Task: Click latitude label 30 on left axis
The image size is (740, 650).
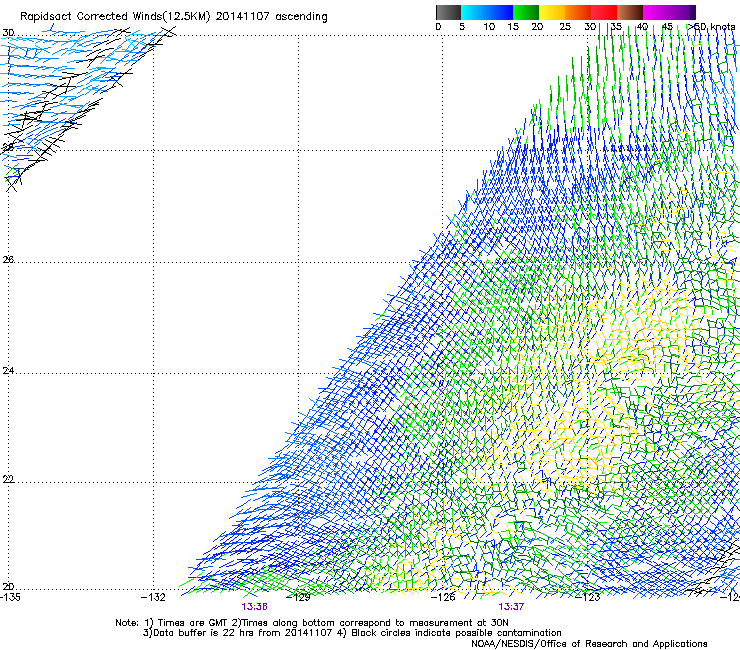Action: pyautogui.click(x=8, y=33)
